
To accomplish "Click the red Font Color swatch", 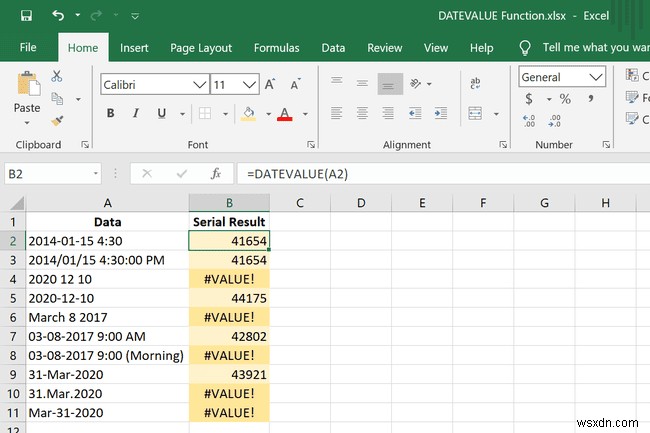I will click(284, 114).
